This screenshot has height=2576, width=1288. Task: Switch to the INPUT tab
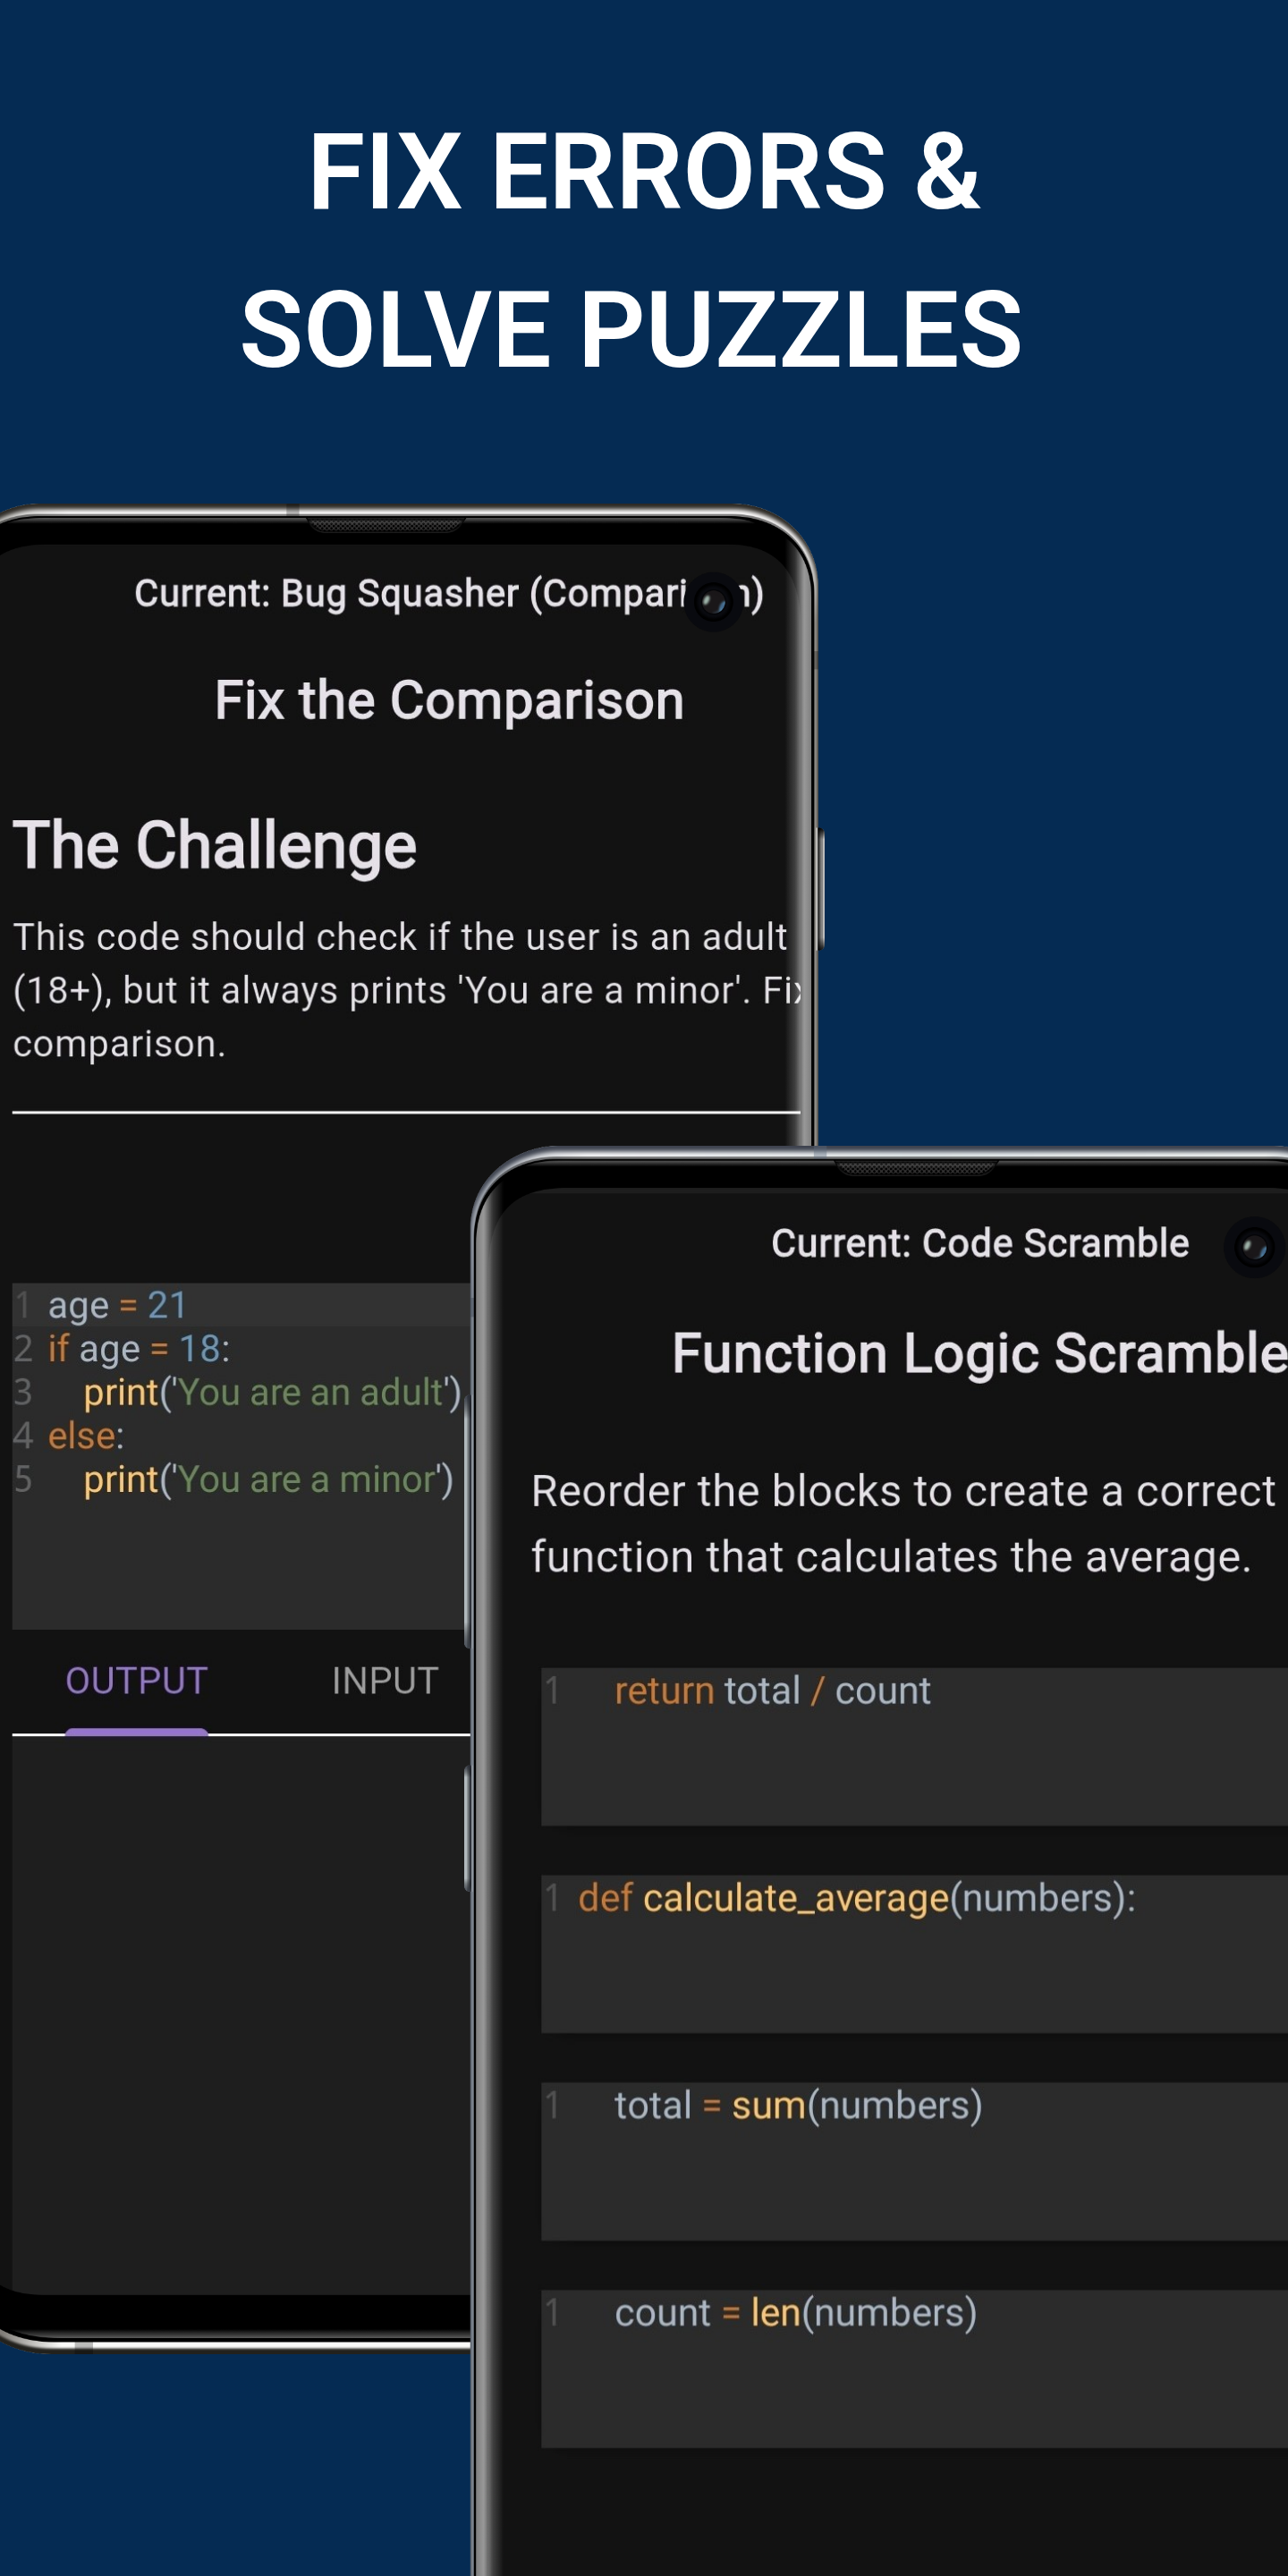[x=385, y=1681]
